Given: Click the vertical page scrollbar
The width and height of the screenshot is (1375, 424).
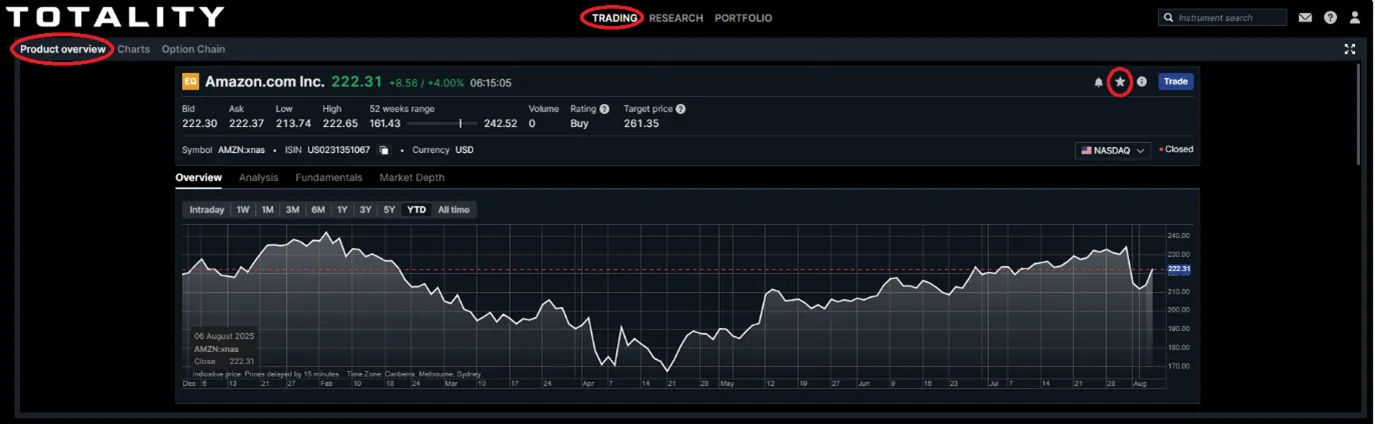Looking at the screenshot, I should (x=1359, y=115).
